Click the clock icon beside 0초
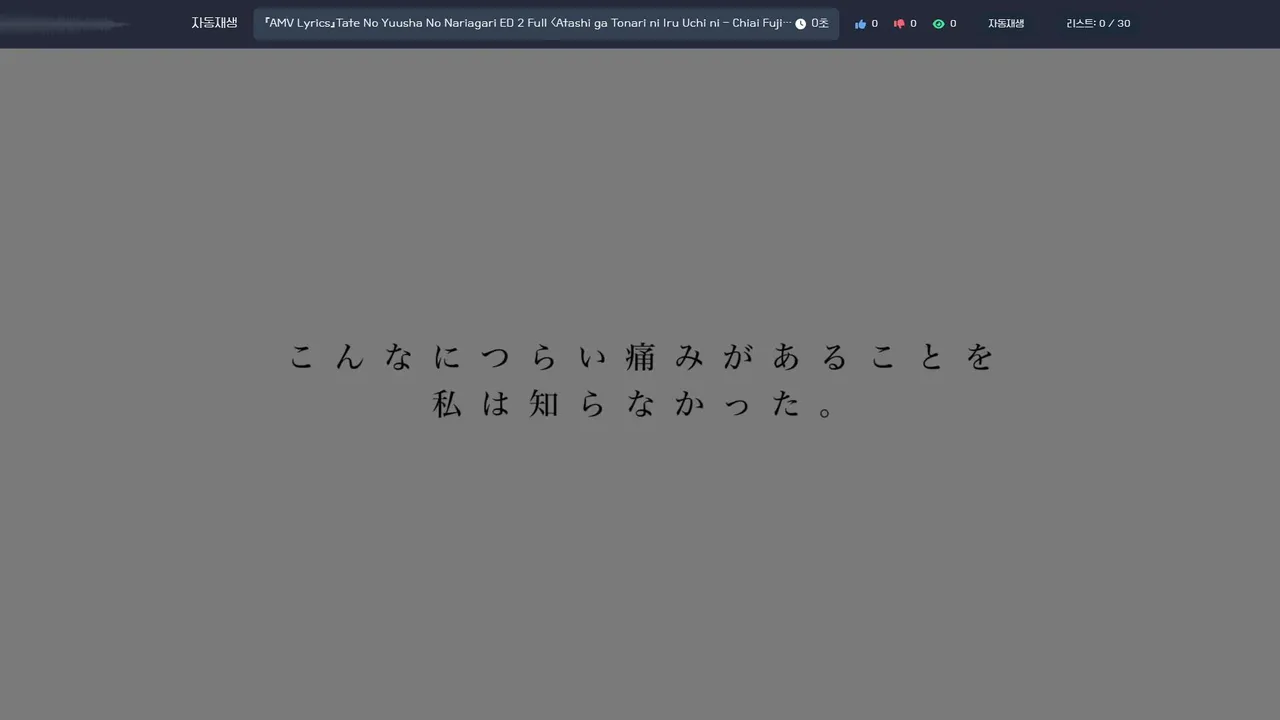1280x720 pixels. tap(800, 24)
